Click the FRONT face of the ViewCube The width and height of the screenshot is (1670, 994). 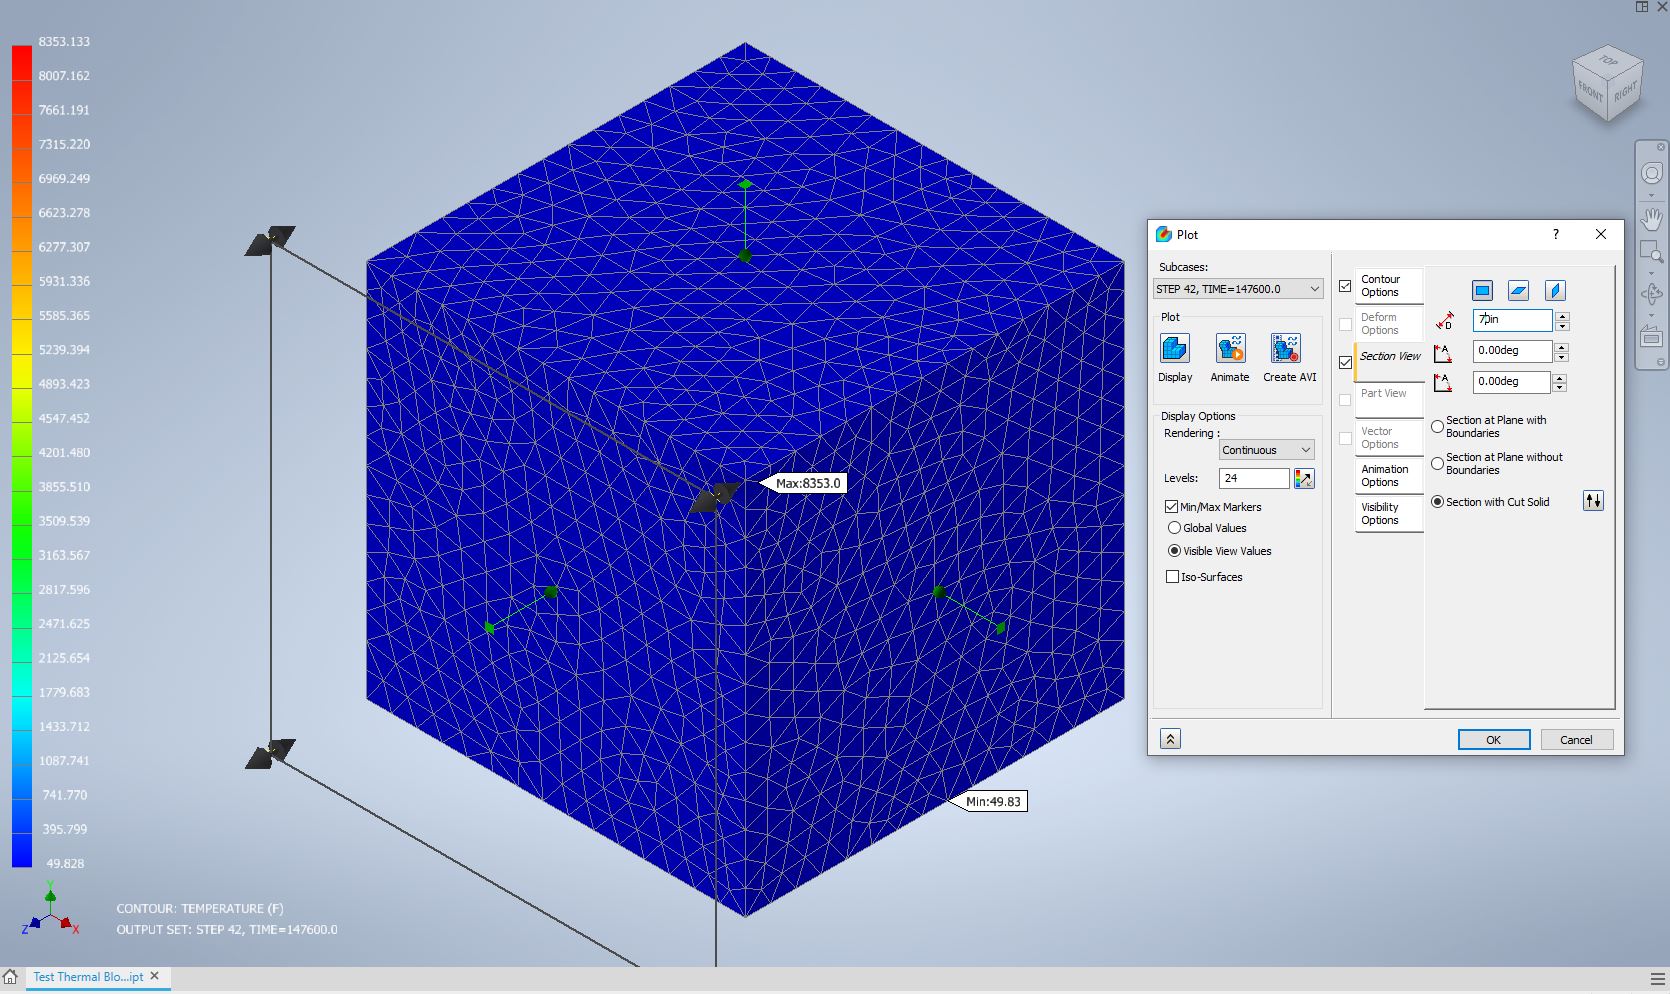1589,92
